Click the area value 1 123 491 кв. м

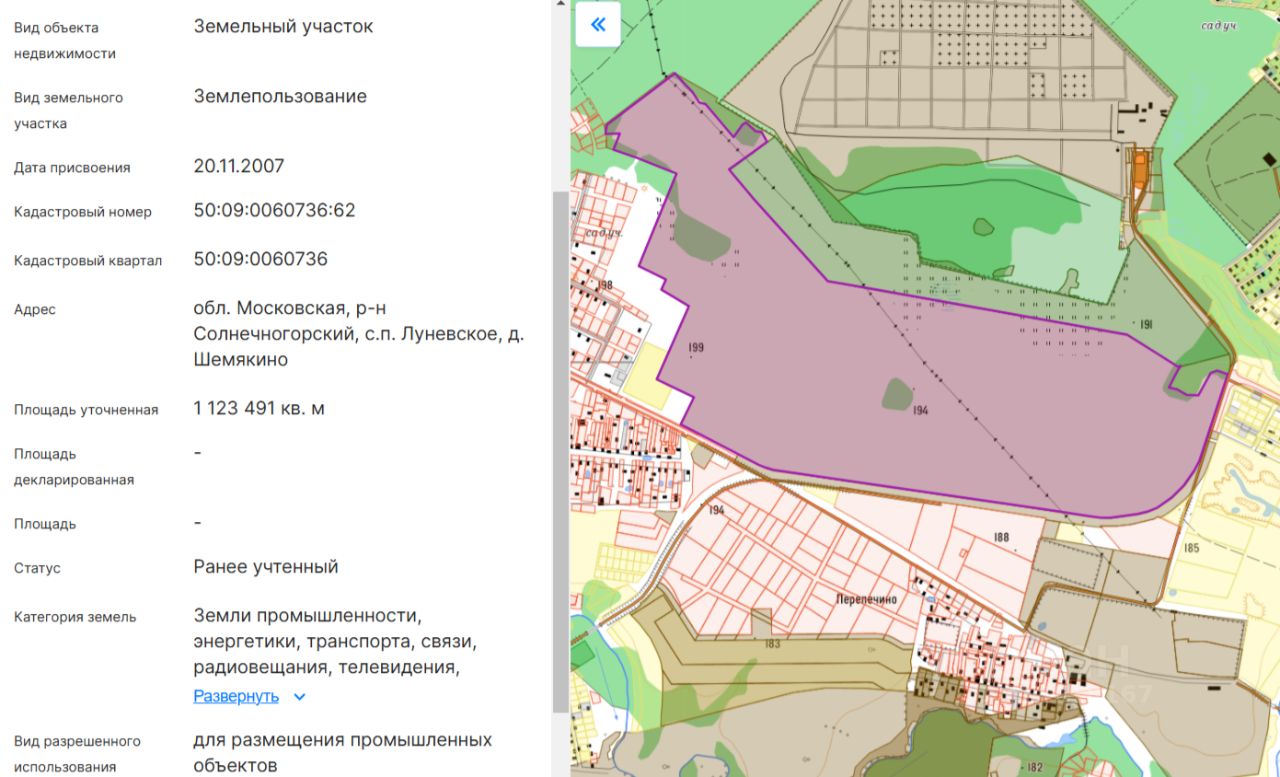click(259, 408)
